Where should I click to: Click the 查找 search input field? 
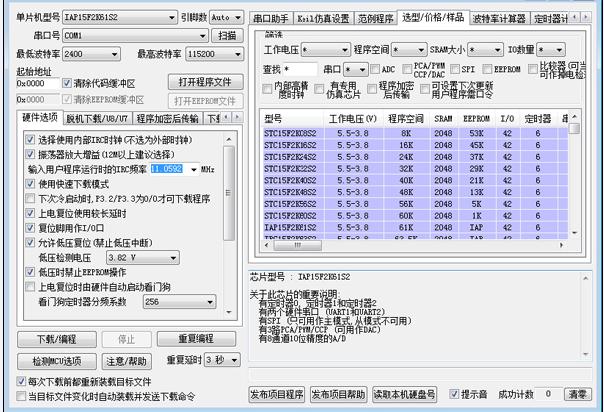(300, 69)
